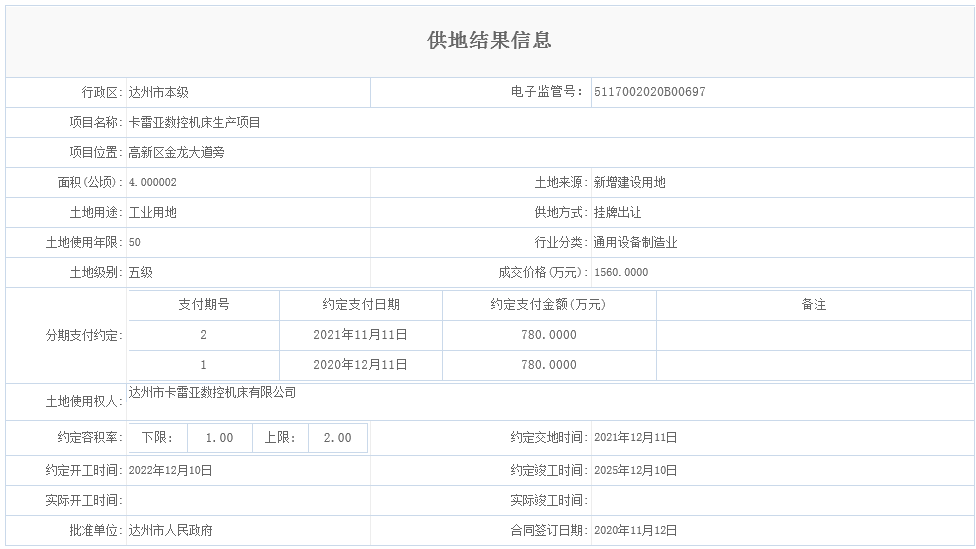Click the 供地方式 value 挂牌出让
The height and width of the screenshot is (549, 976).
pyautogui.click(x=617, y=213)
